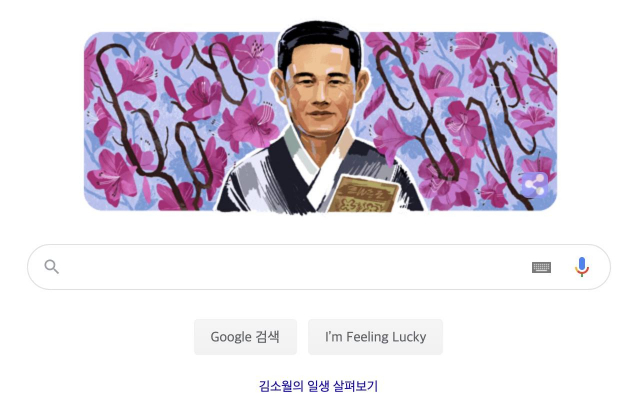Click the brown book held in the doodle
The image size is (640, 420).
(362, 195)
